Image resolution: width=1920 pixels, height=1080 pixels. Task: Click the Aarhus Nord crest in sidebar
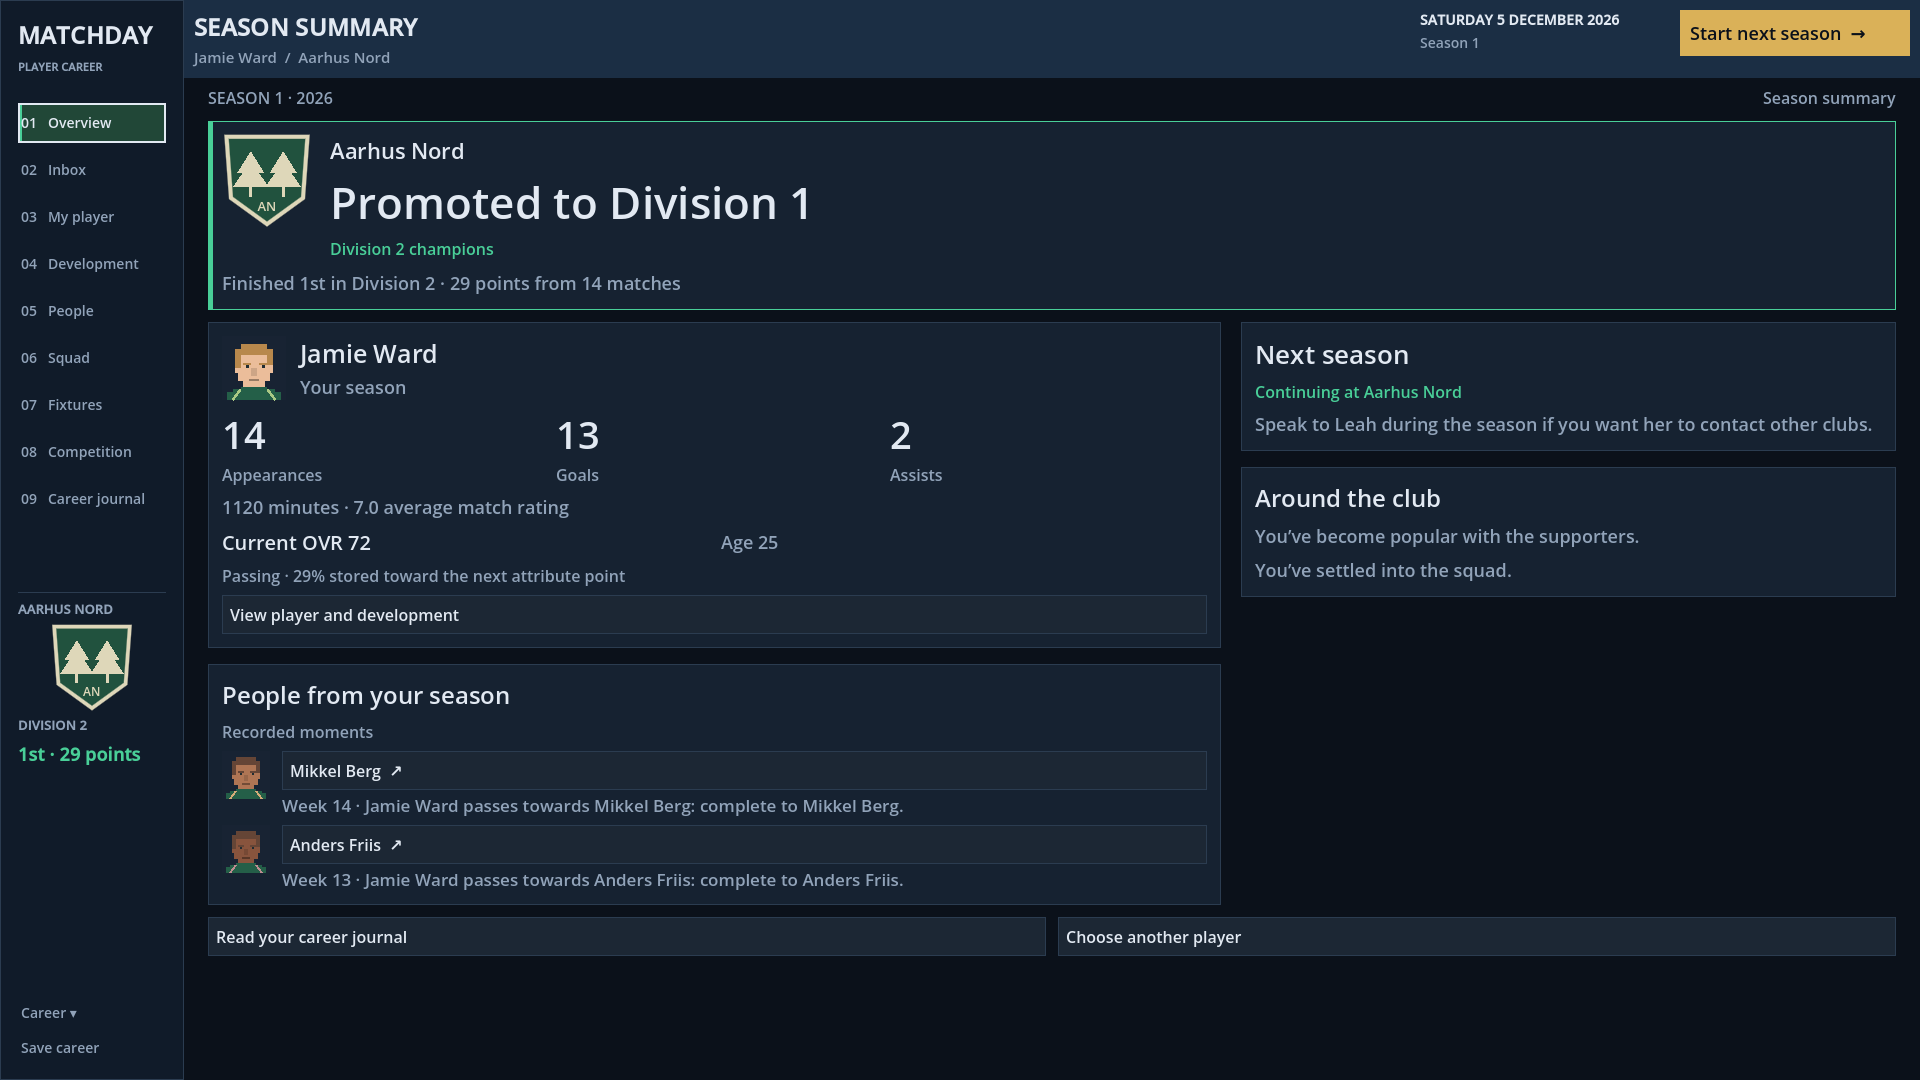(x=92, y=667)
